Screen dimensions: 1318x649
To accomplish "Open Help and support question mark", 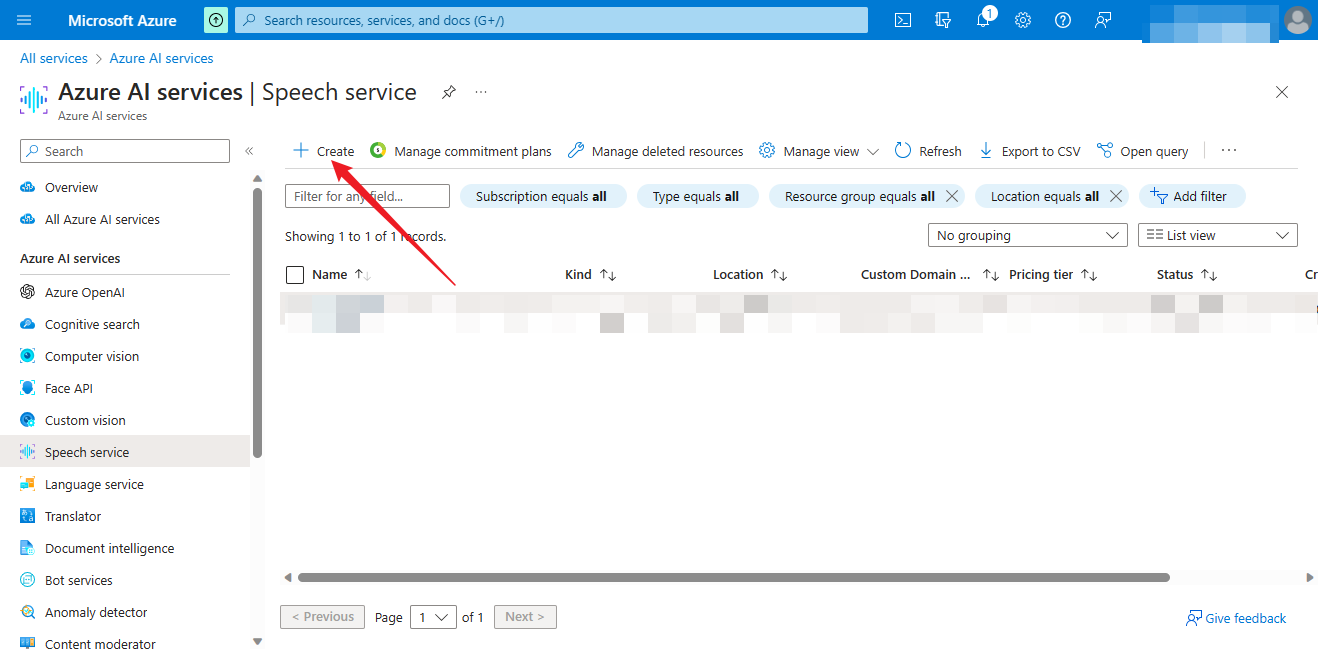I will [x=1063, y=20].
